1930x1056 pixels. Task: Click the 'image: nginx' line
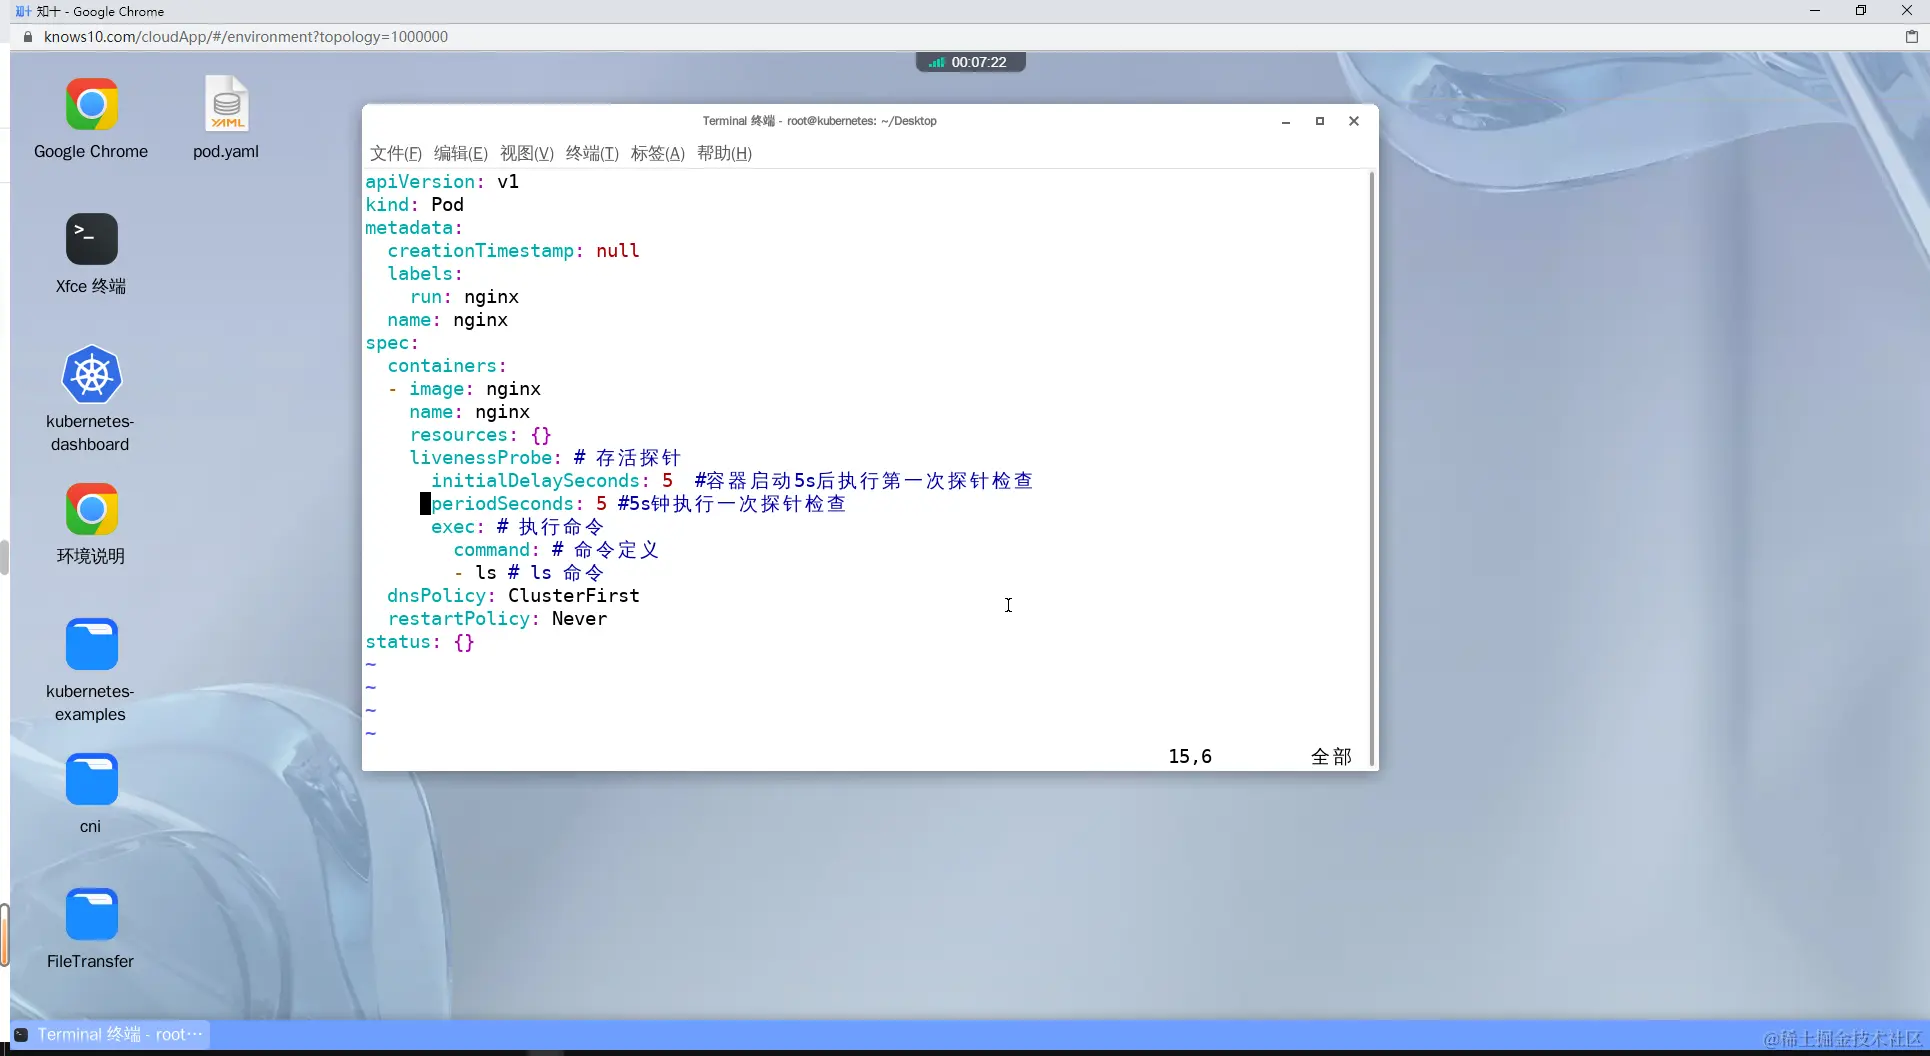(x=465, y=389)
